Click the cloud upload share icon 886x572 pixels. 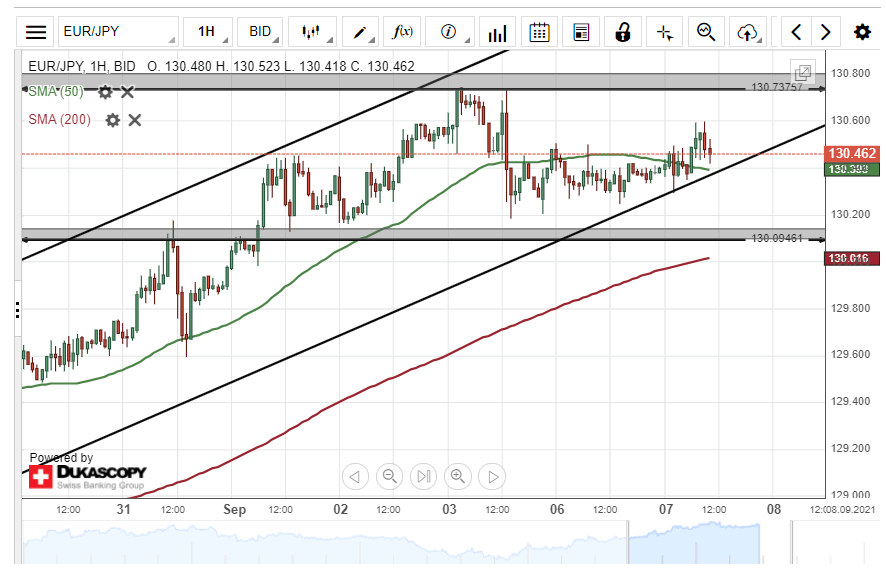tap(747, 32)
